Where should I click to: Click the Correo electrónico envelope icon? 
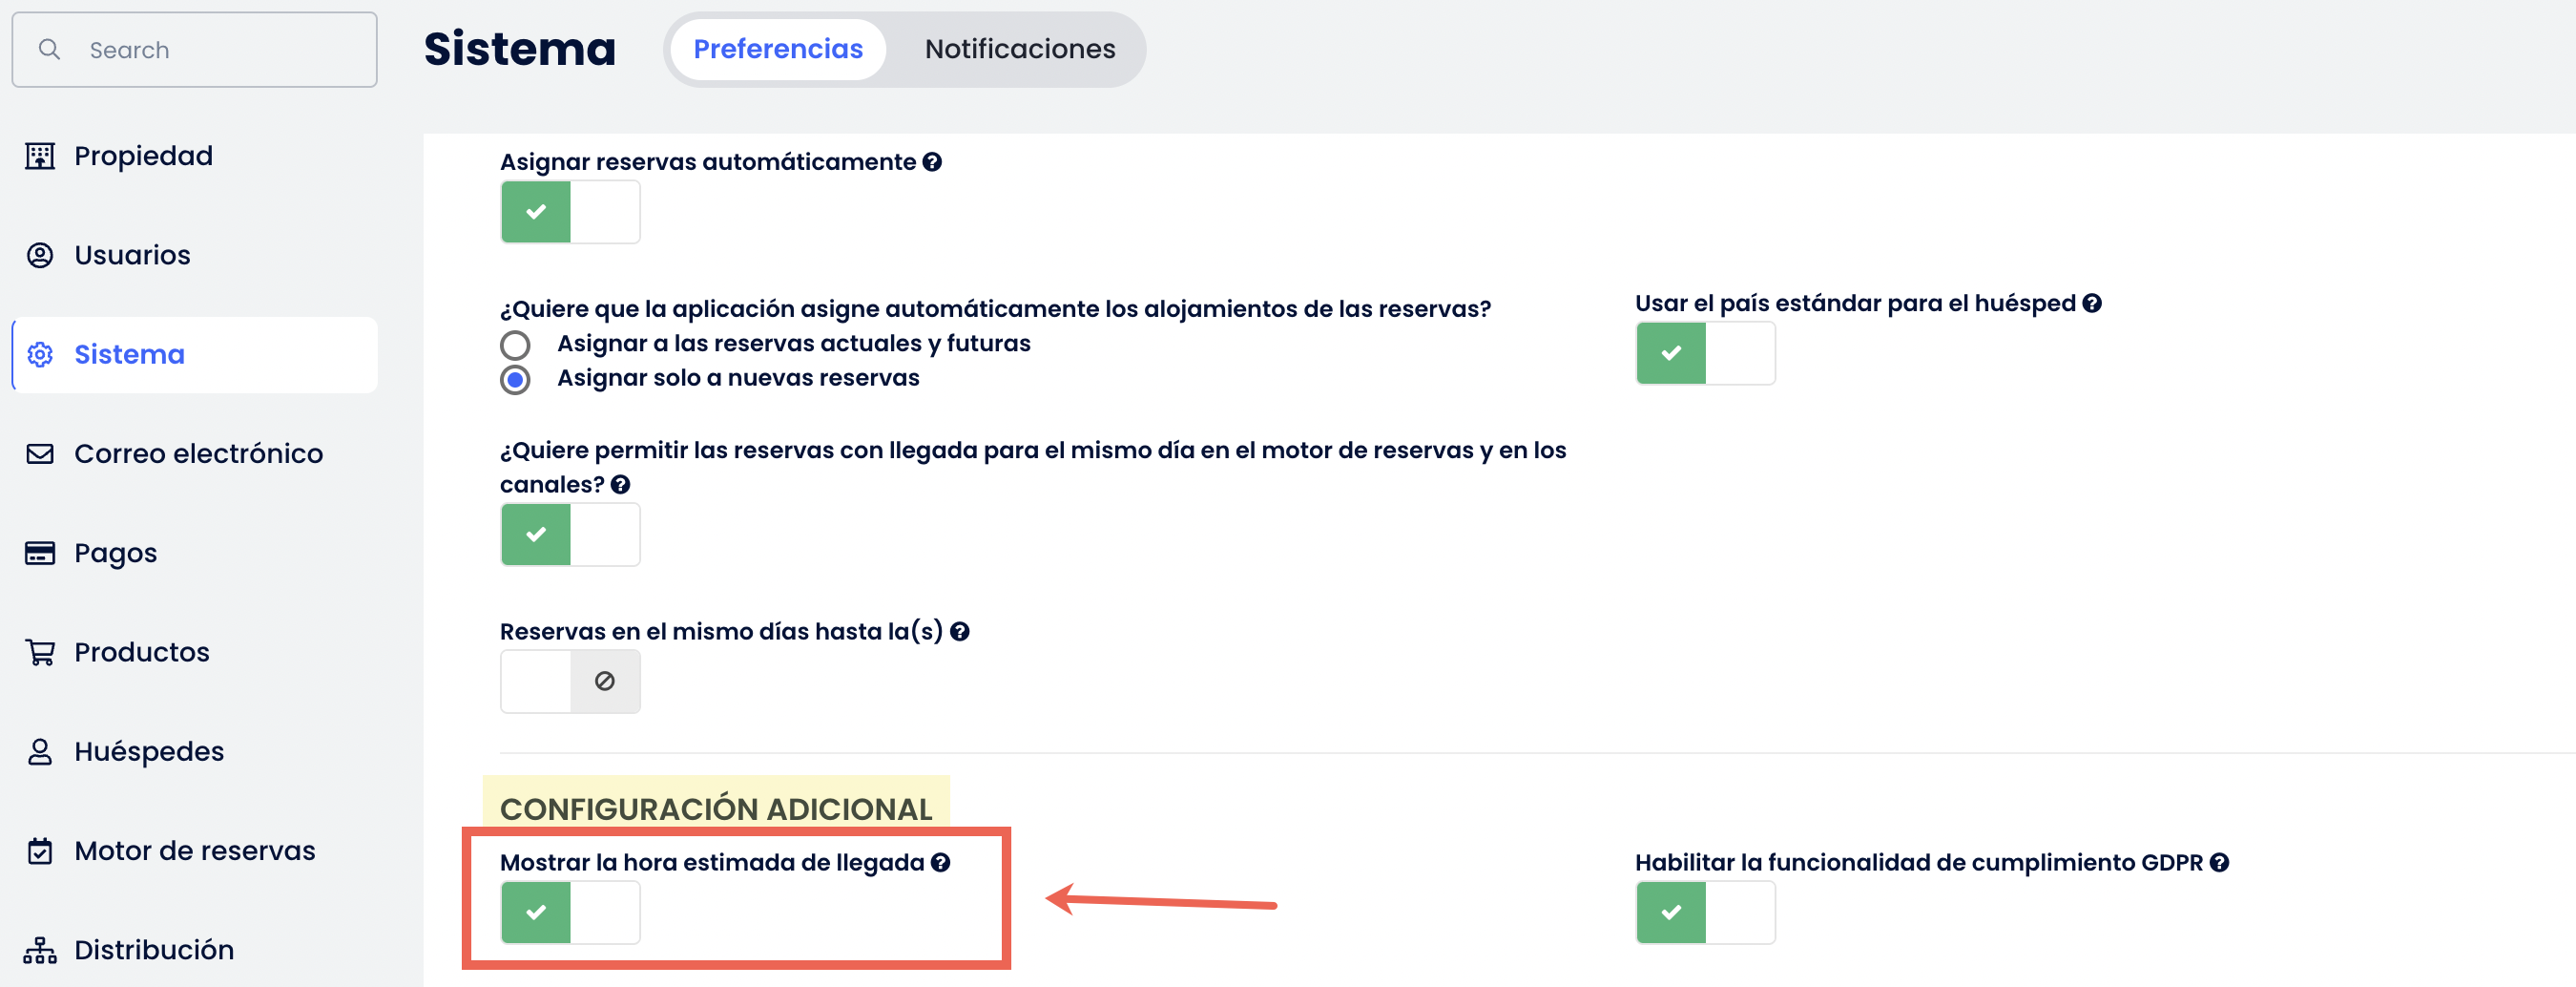(40, 454)
